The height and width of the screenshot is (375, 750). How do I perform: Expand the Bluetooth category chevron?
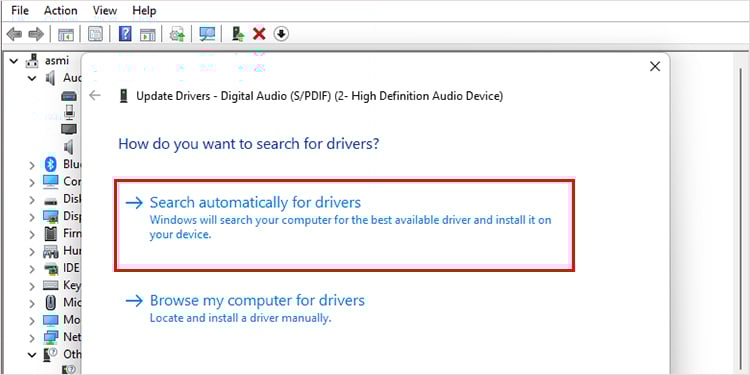point(32,165)
